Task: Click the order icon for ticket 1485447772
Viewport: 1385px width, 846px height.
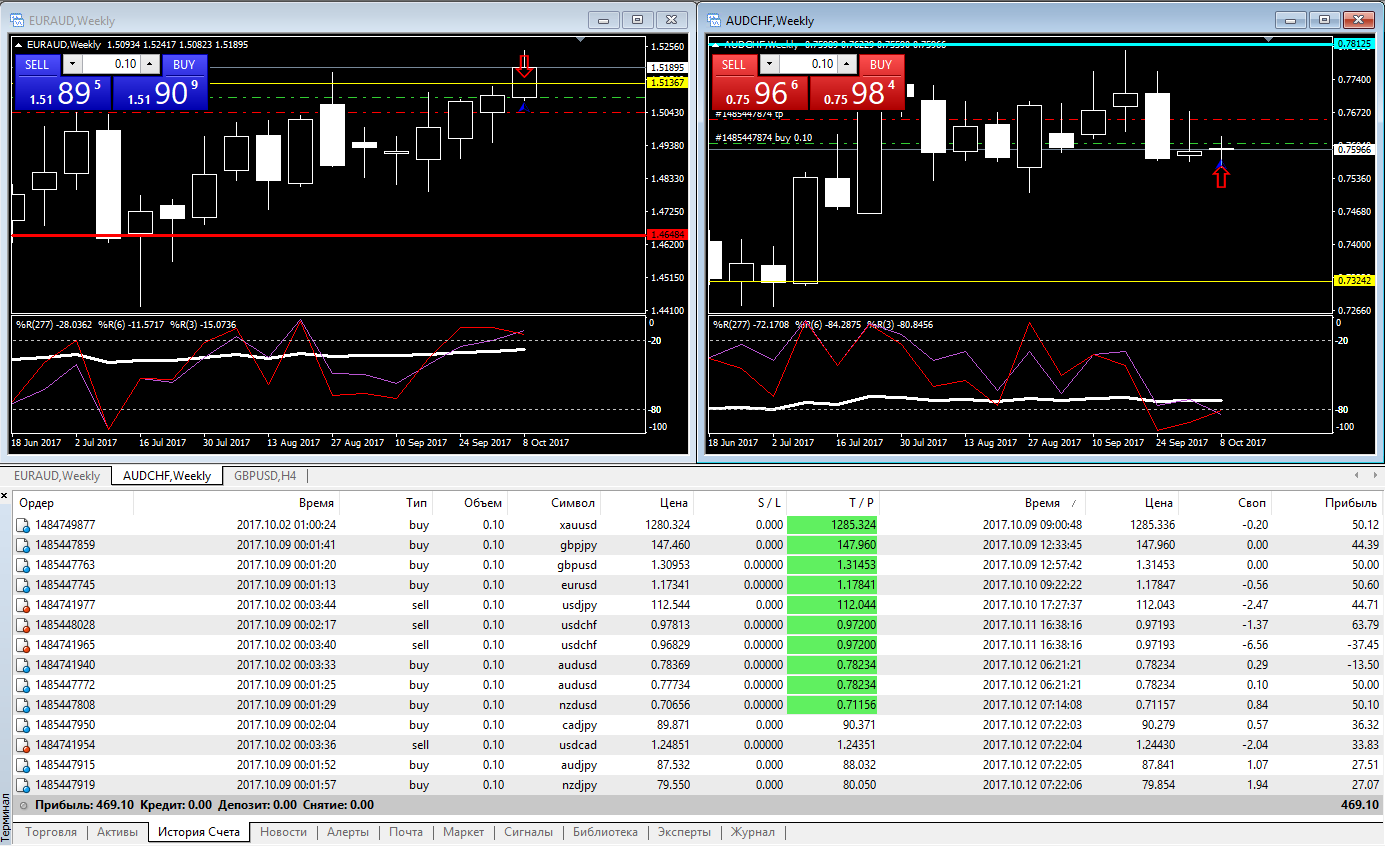Action: (23, 685)
